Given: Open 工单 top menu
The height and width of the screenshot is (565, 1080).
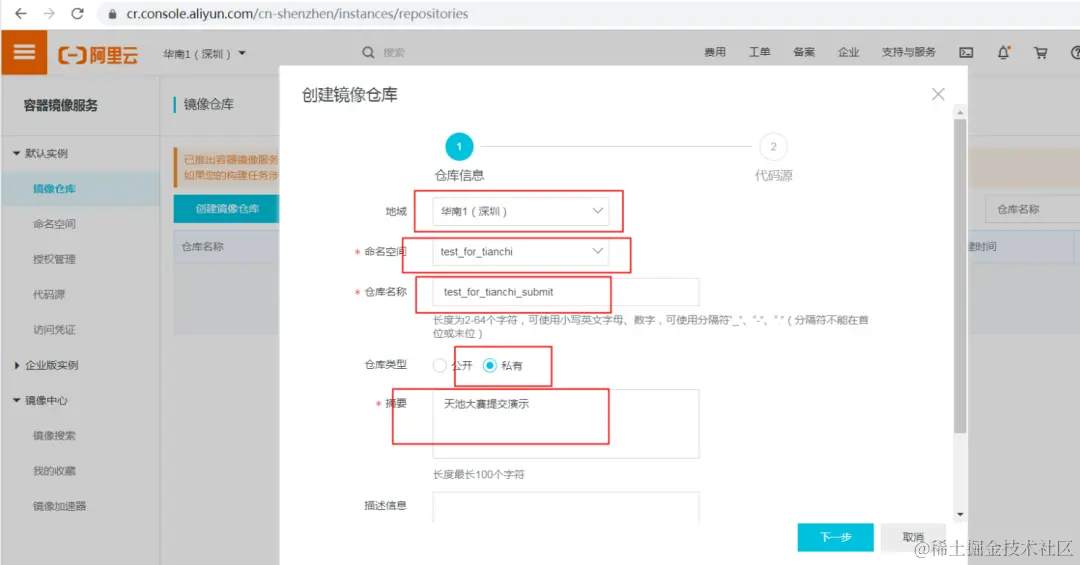Looking at the screenshot, I should (x=760, y=52).
